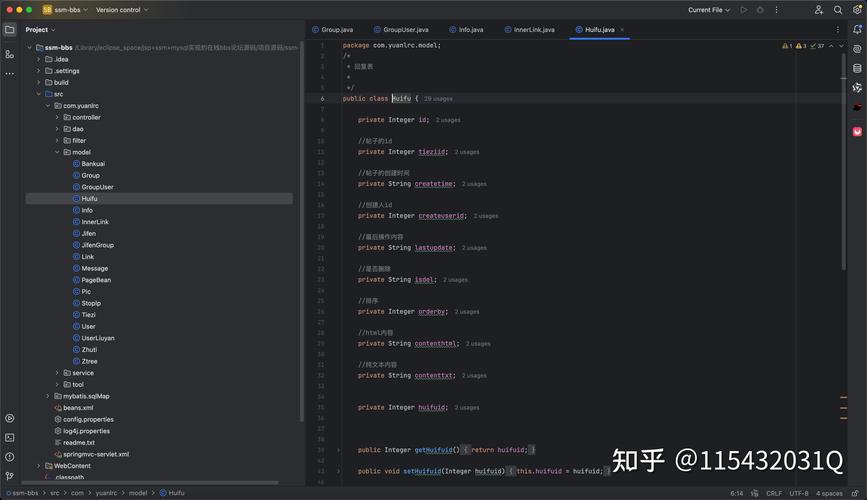867x500 pixels.
Task: Switch to the InnerLink.java tab
Action: 534,30
